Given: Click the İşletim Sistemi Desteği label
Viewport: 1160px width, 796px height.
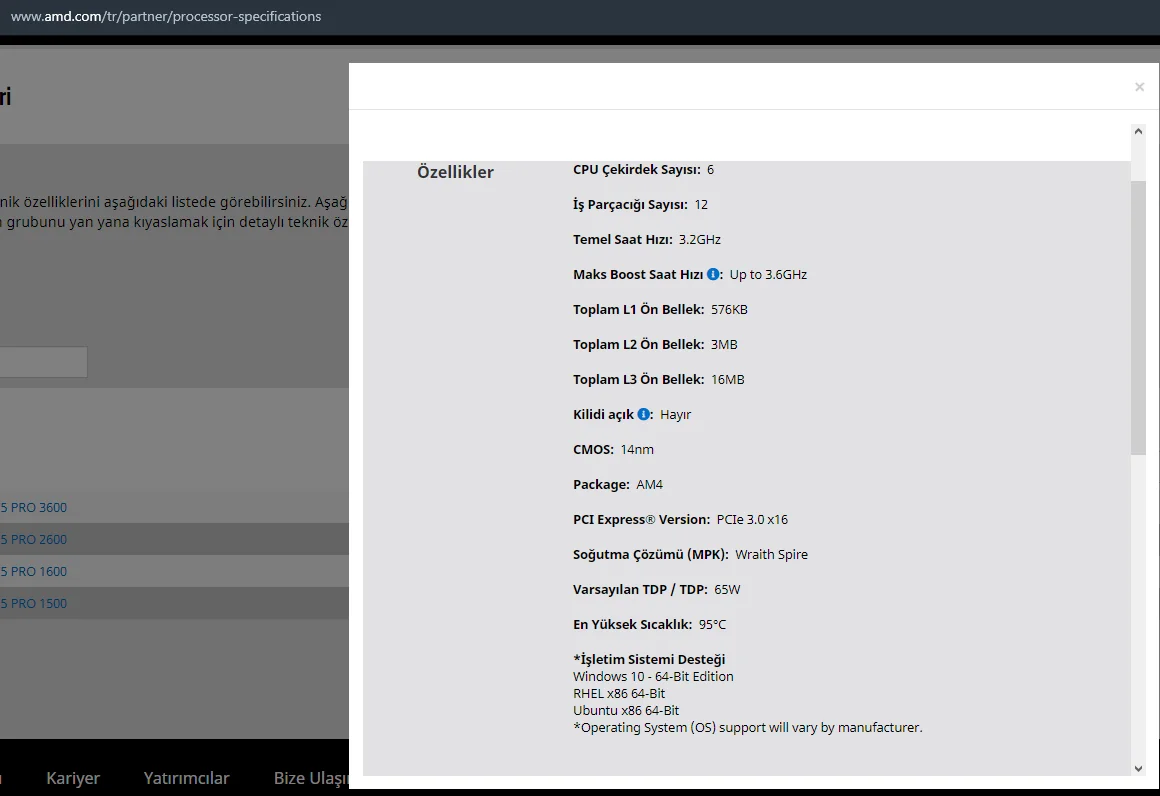Looking at the screenshot, I should pos(649,659).
